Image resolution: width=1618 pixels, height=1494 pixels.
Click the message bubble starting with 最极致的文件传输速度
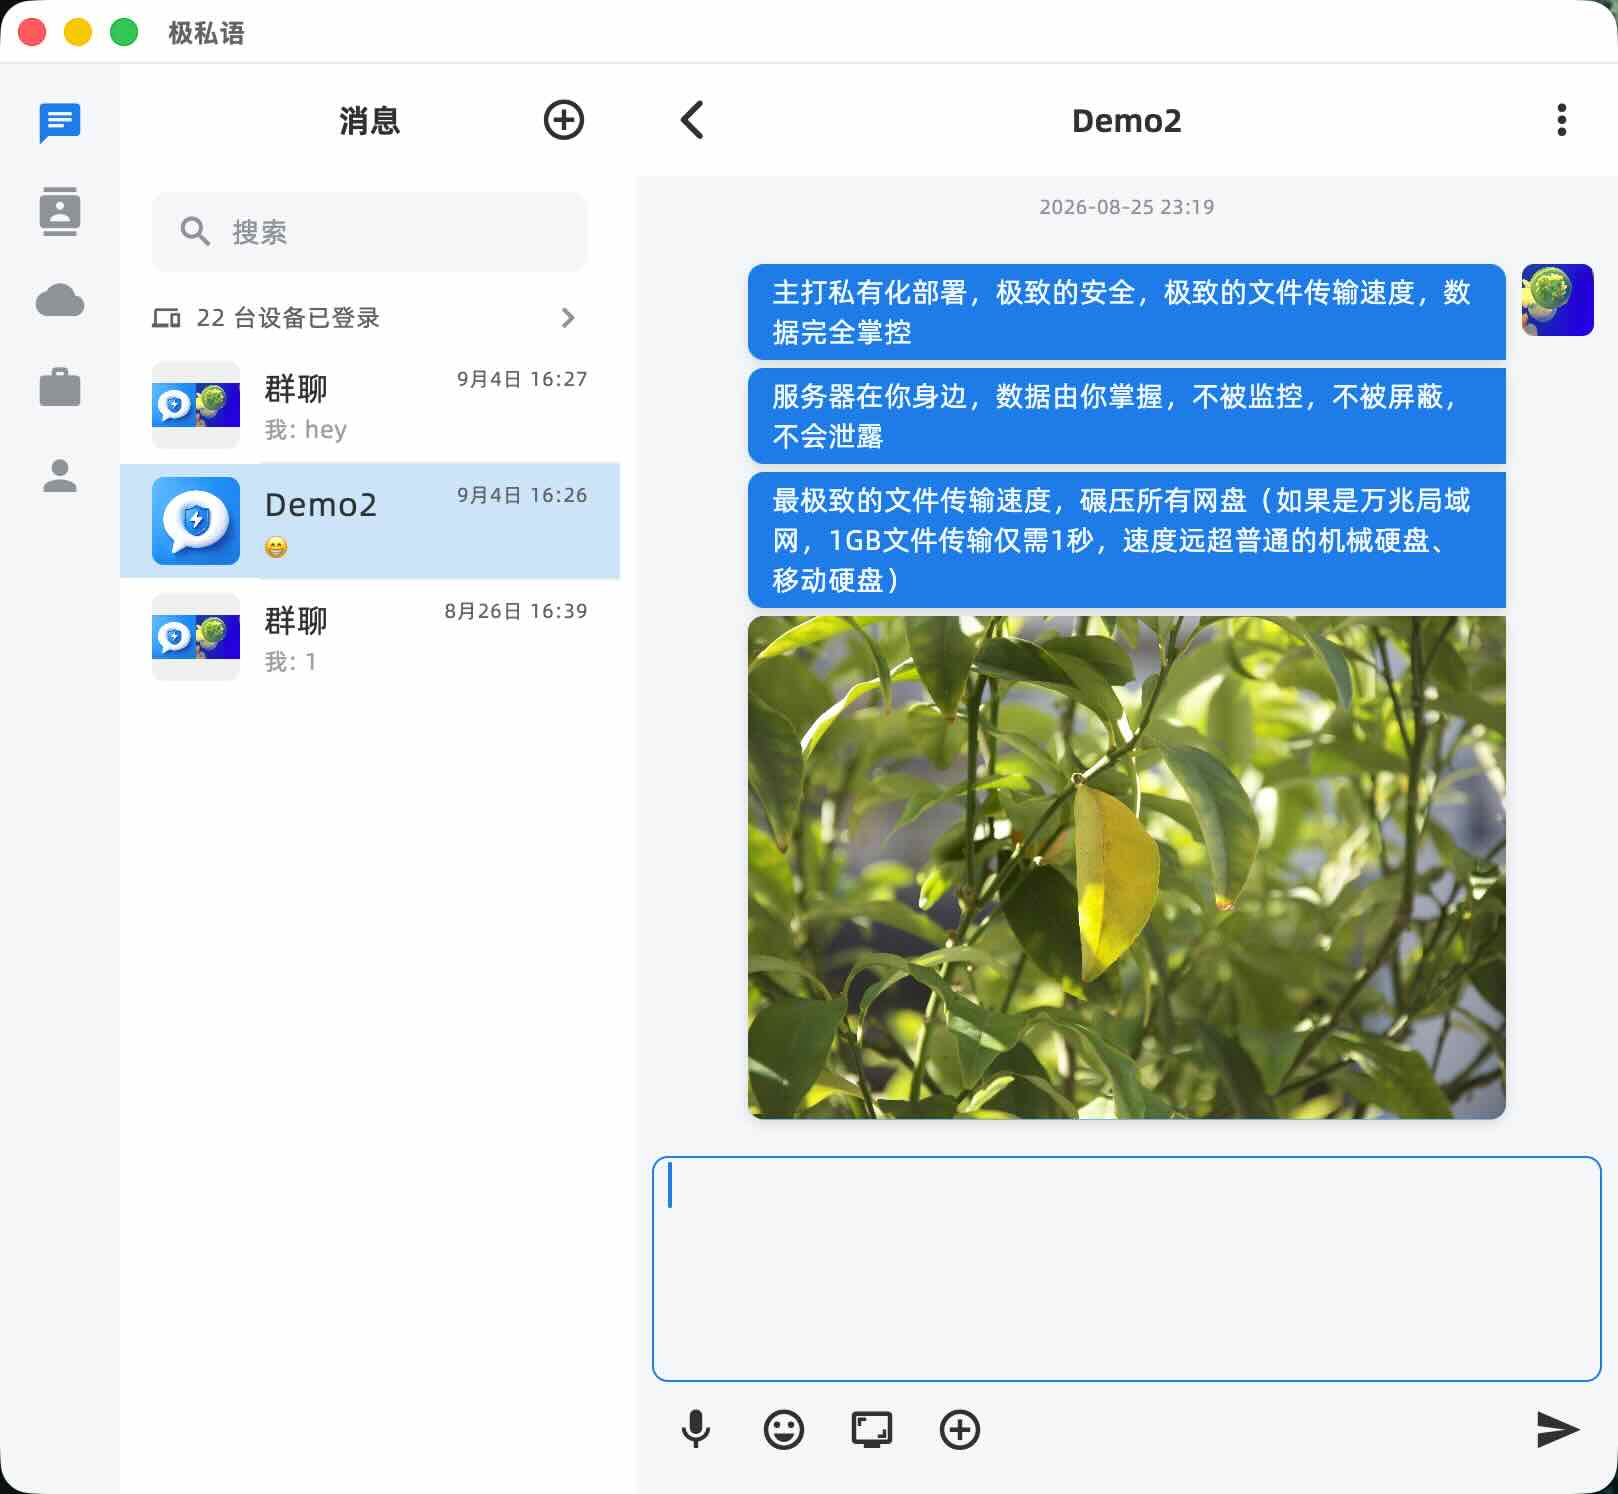tap(1126, 540)
